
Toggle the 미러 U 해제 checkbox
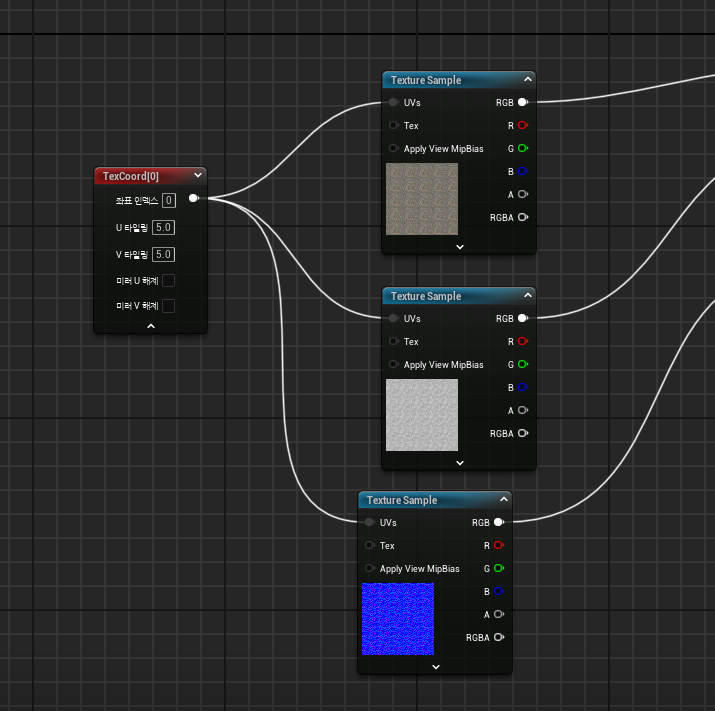168,281
